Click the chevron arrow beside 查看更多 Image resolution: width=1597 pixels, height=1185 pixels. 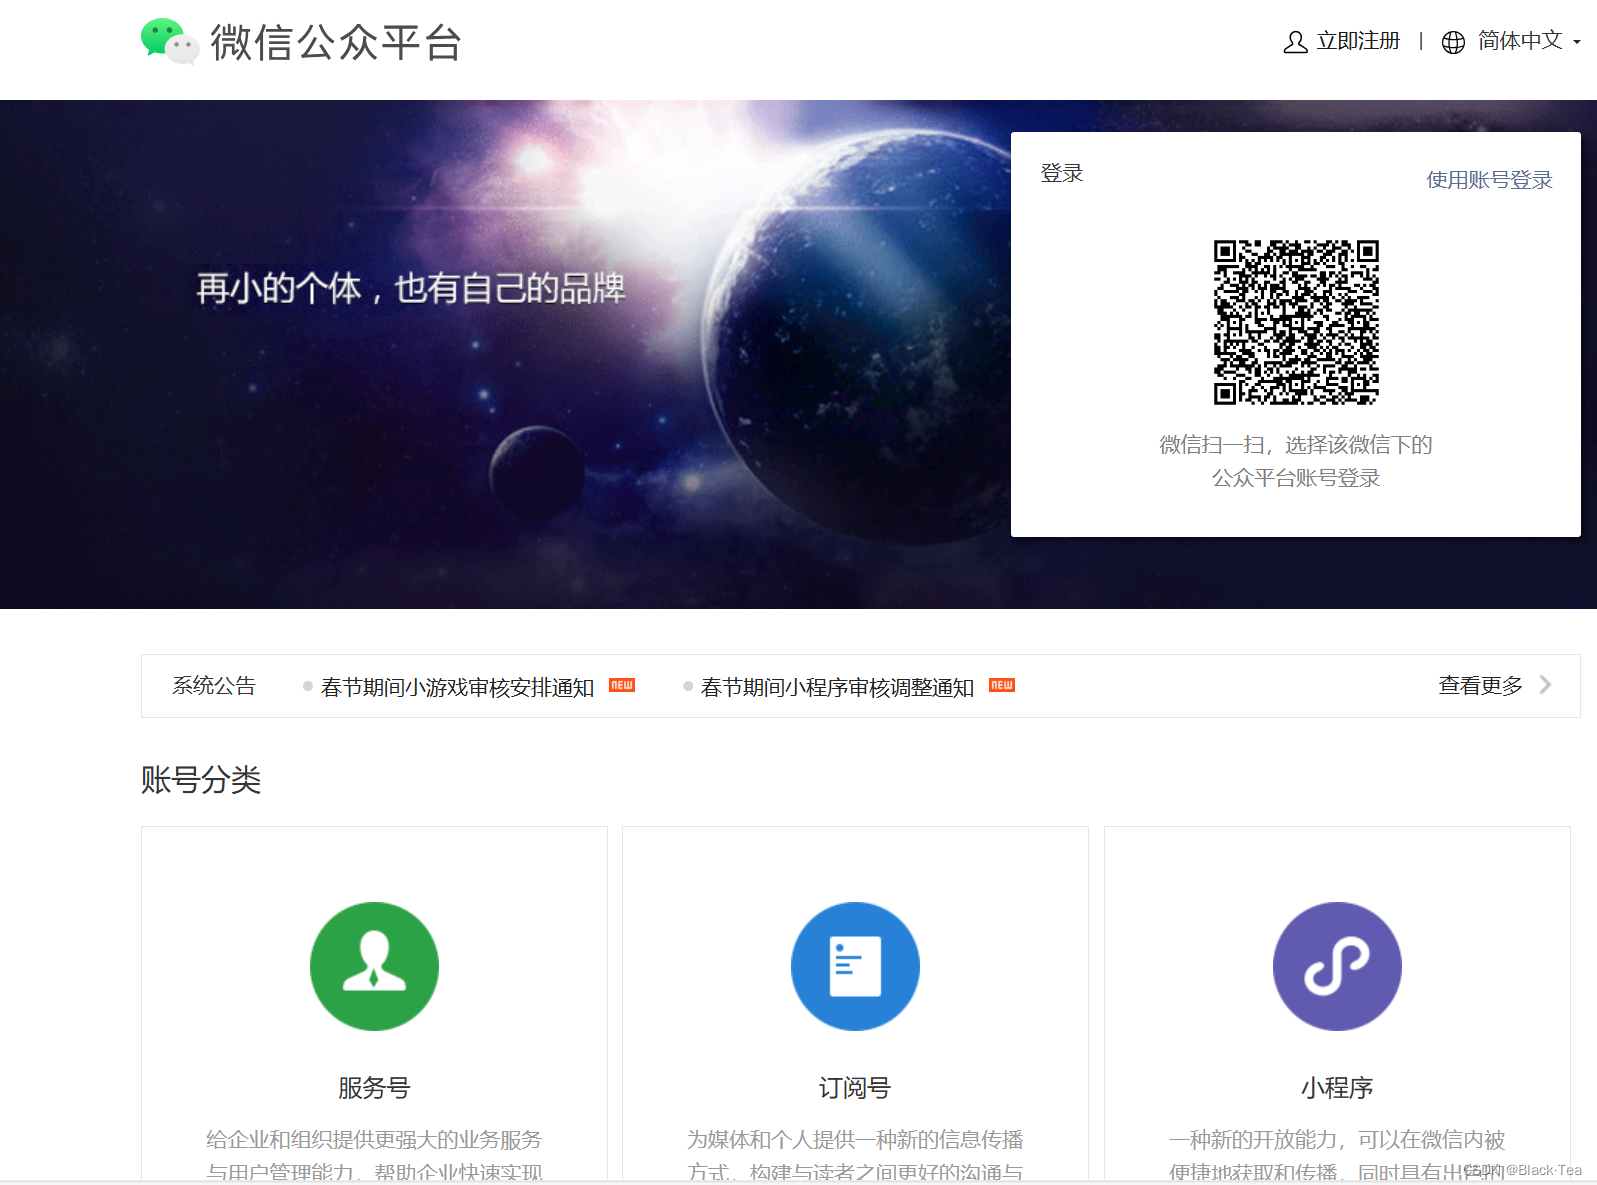pos(1546,685)
